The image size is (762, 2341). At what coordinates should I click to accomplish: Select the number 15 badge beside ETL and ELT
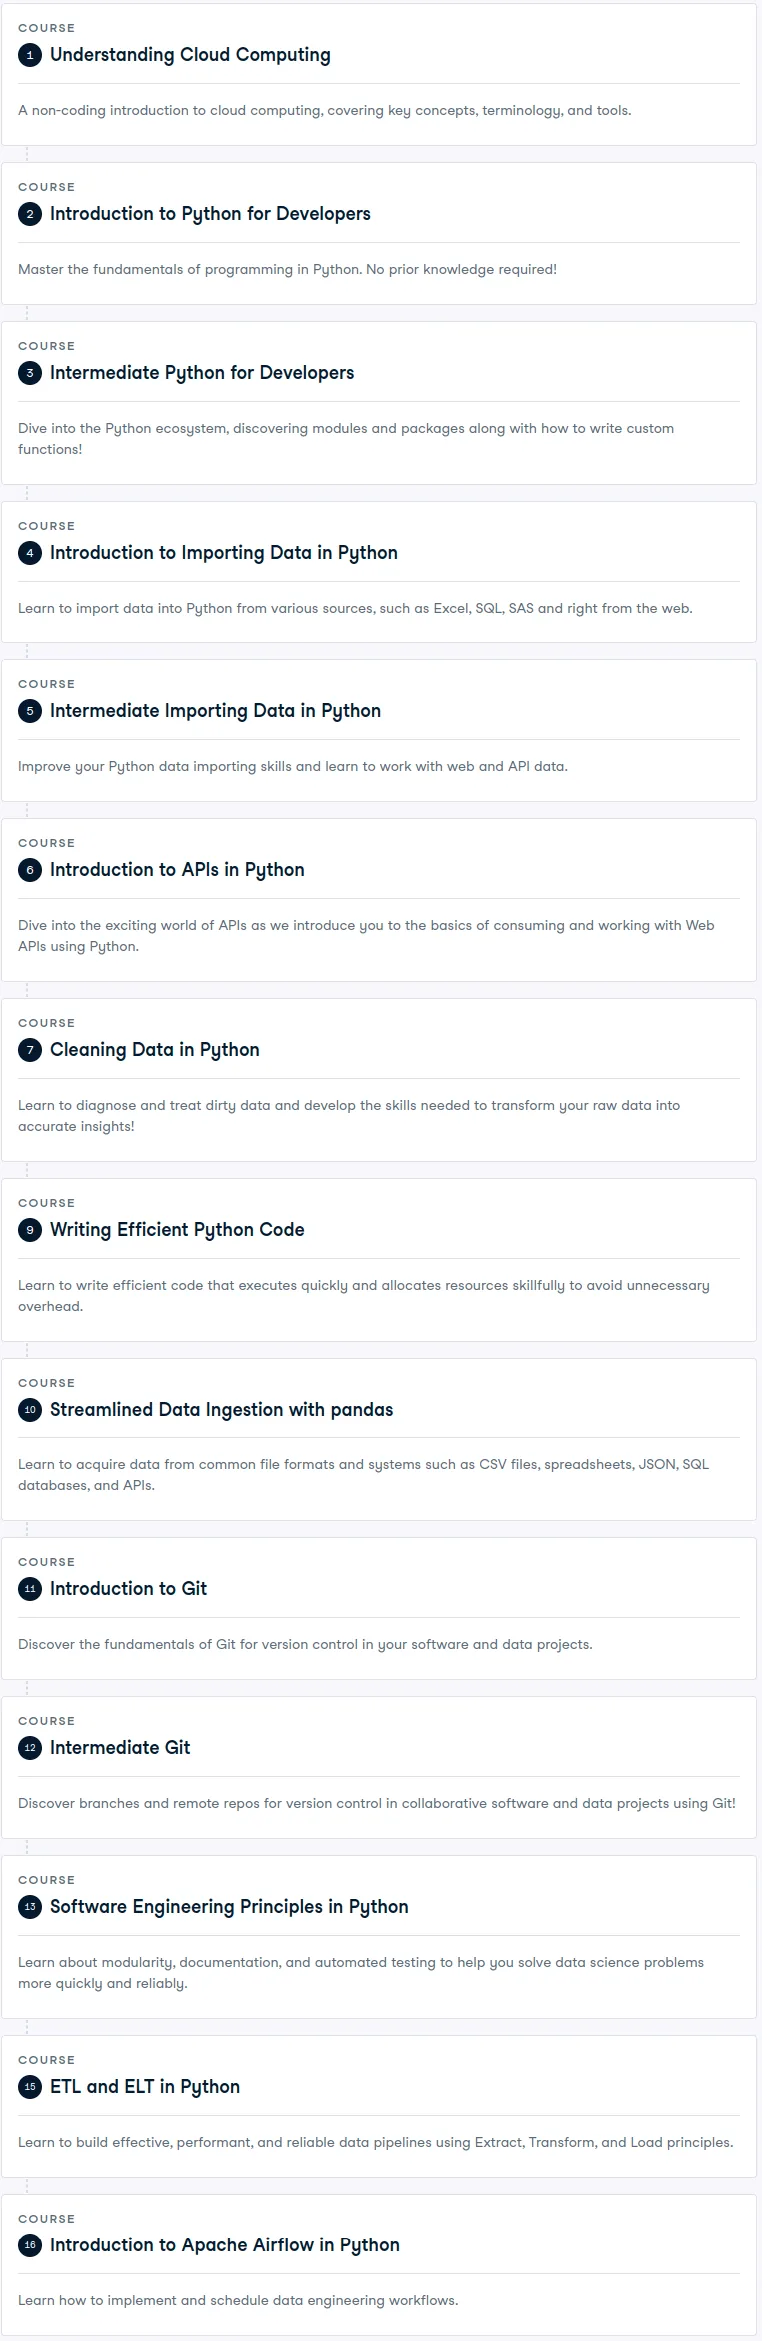(x=30, y=2087)
